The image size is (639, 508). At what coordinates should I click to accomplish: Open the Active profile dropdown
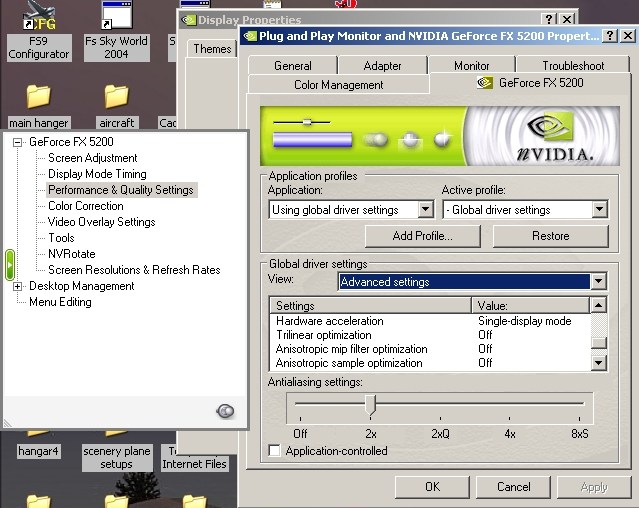599,210
